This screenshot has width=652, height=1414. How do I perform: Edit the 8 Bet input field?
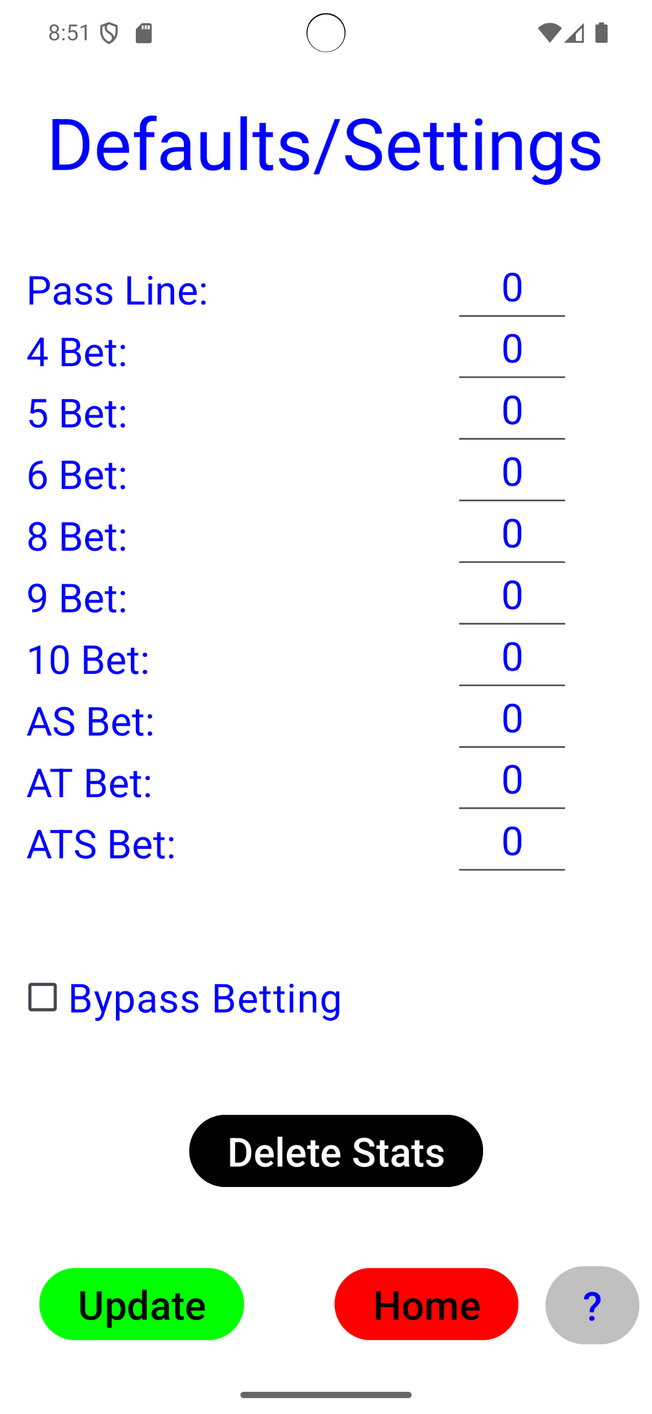tap(512, 535)
